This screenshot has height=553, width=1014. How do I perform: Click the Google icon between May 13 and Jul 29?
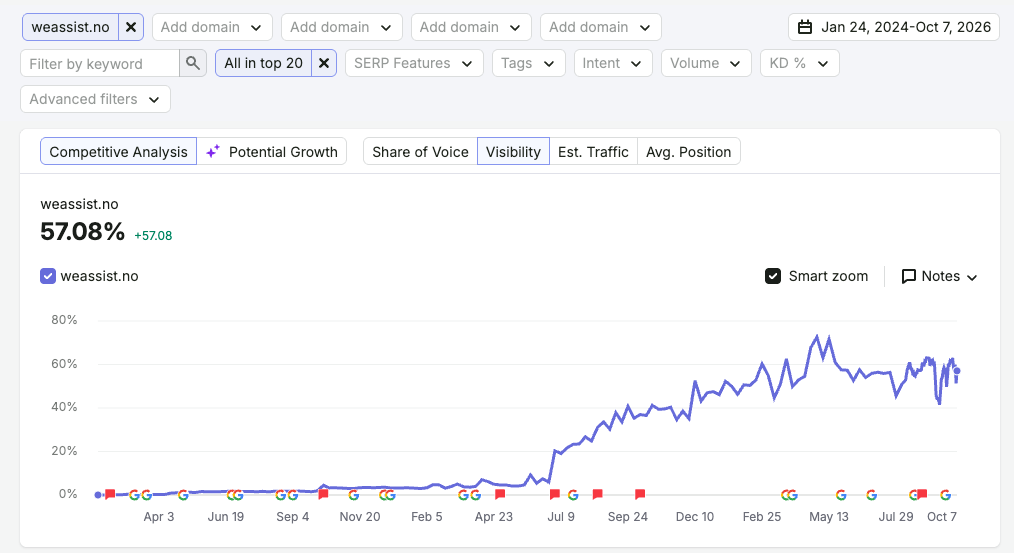tap(872, 495)
